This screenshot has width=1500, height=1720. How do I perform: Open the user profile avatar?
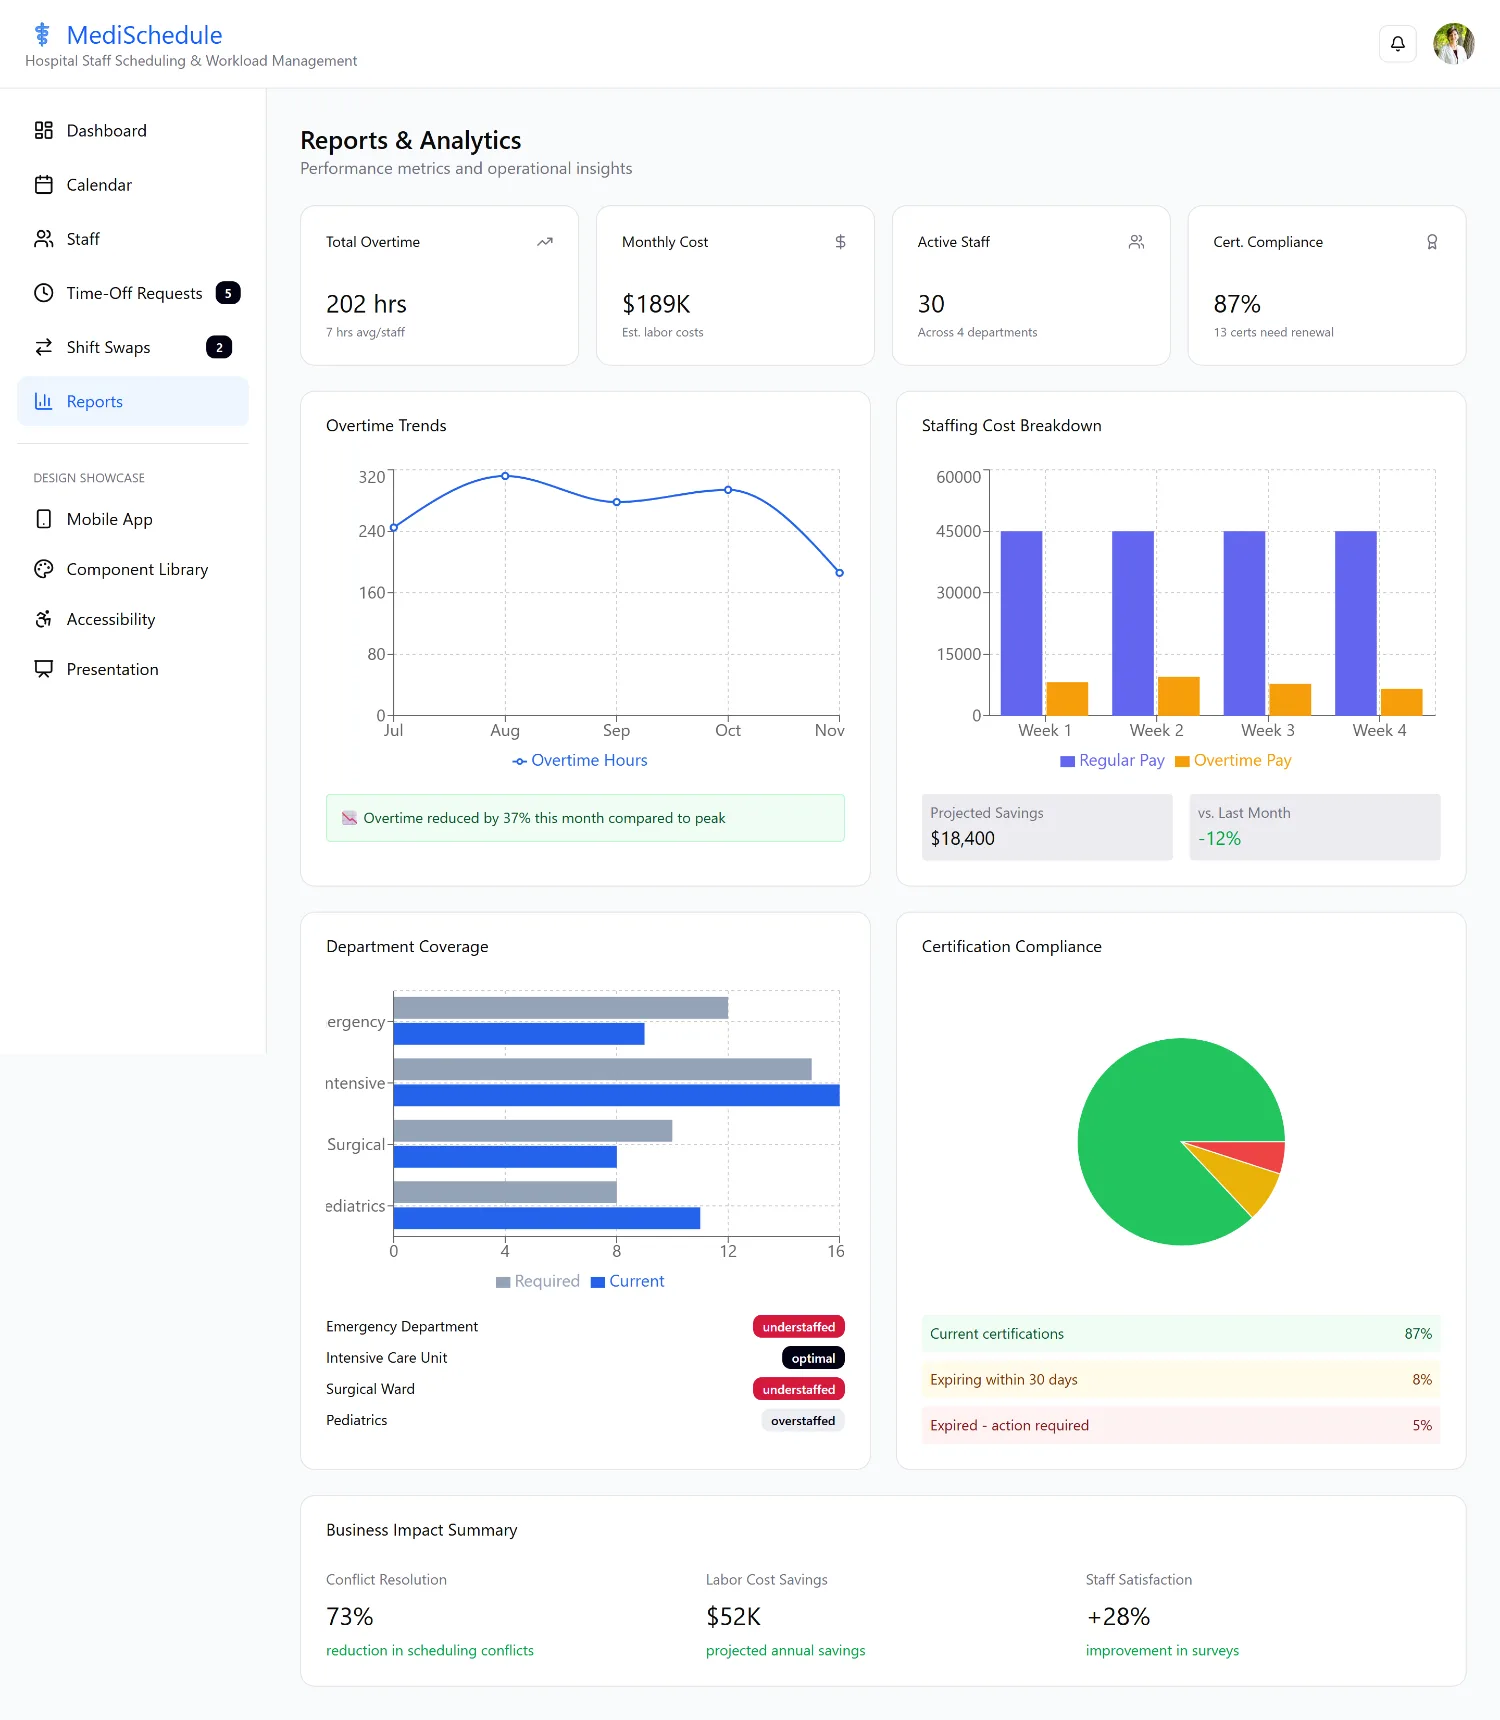pyautogui.click(x=1454, y=44)
